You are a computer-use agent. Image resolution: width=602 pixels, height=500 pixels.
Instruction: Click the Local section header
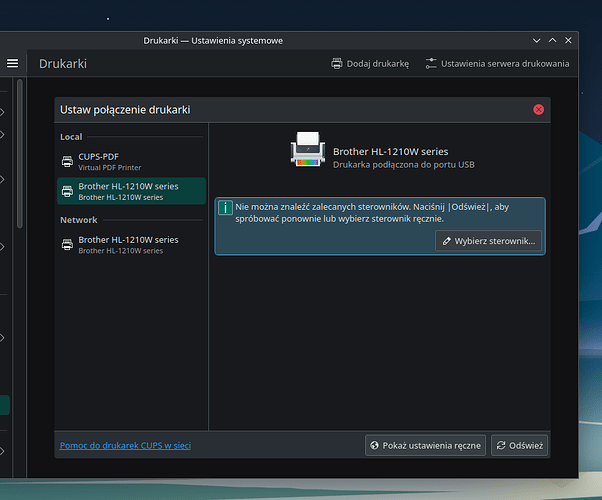[71, 137]
